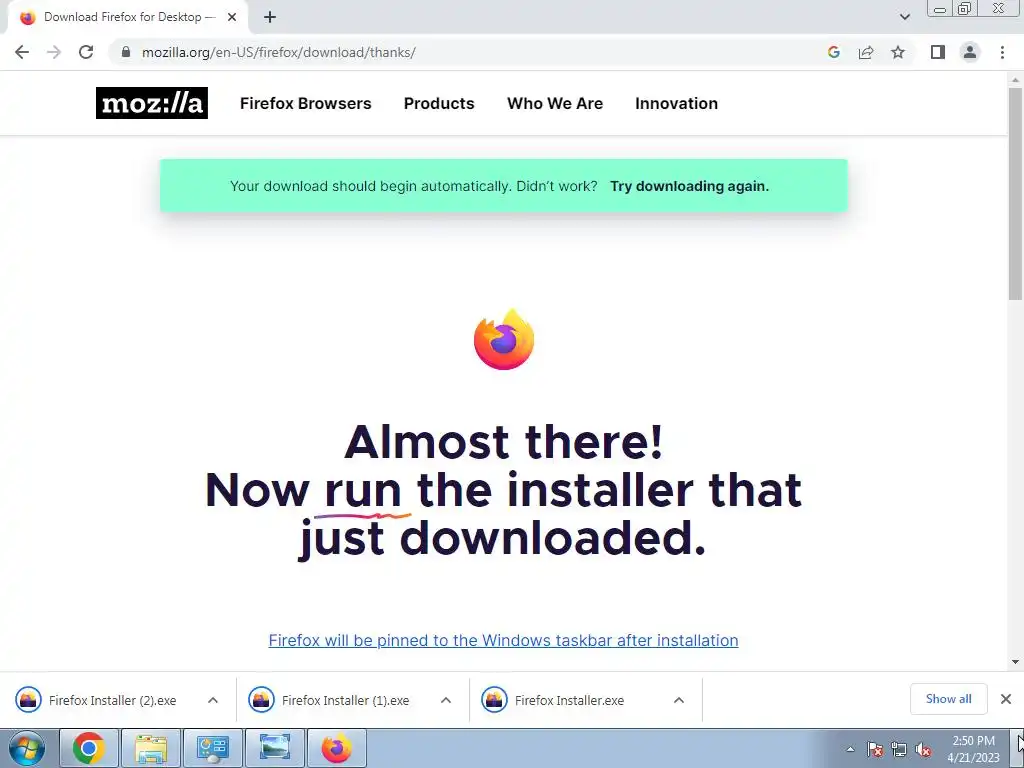Viewport: 1024px width, 768px height.
Task: Expand options for Firefox Installer.exe
Action: click(679, 700)
